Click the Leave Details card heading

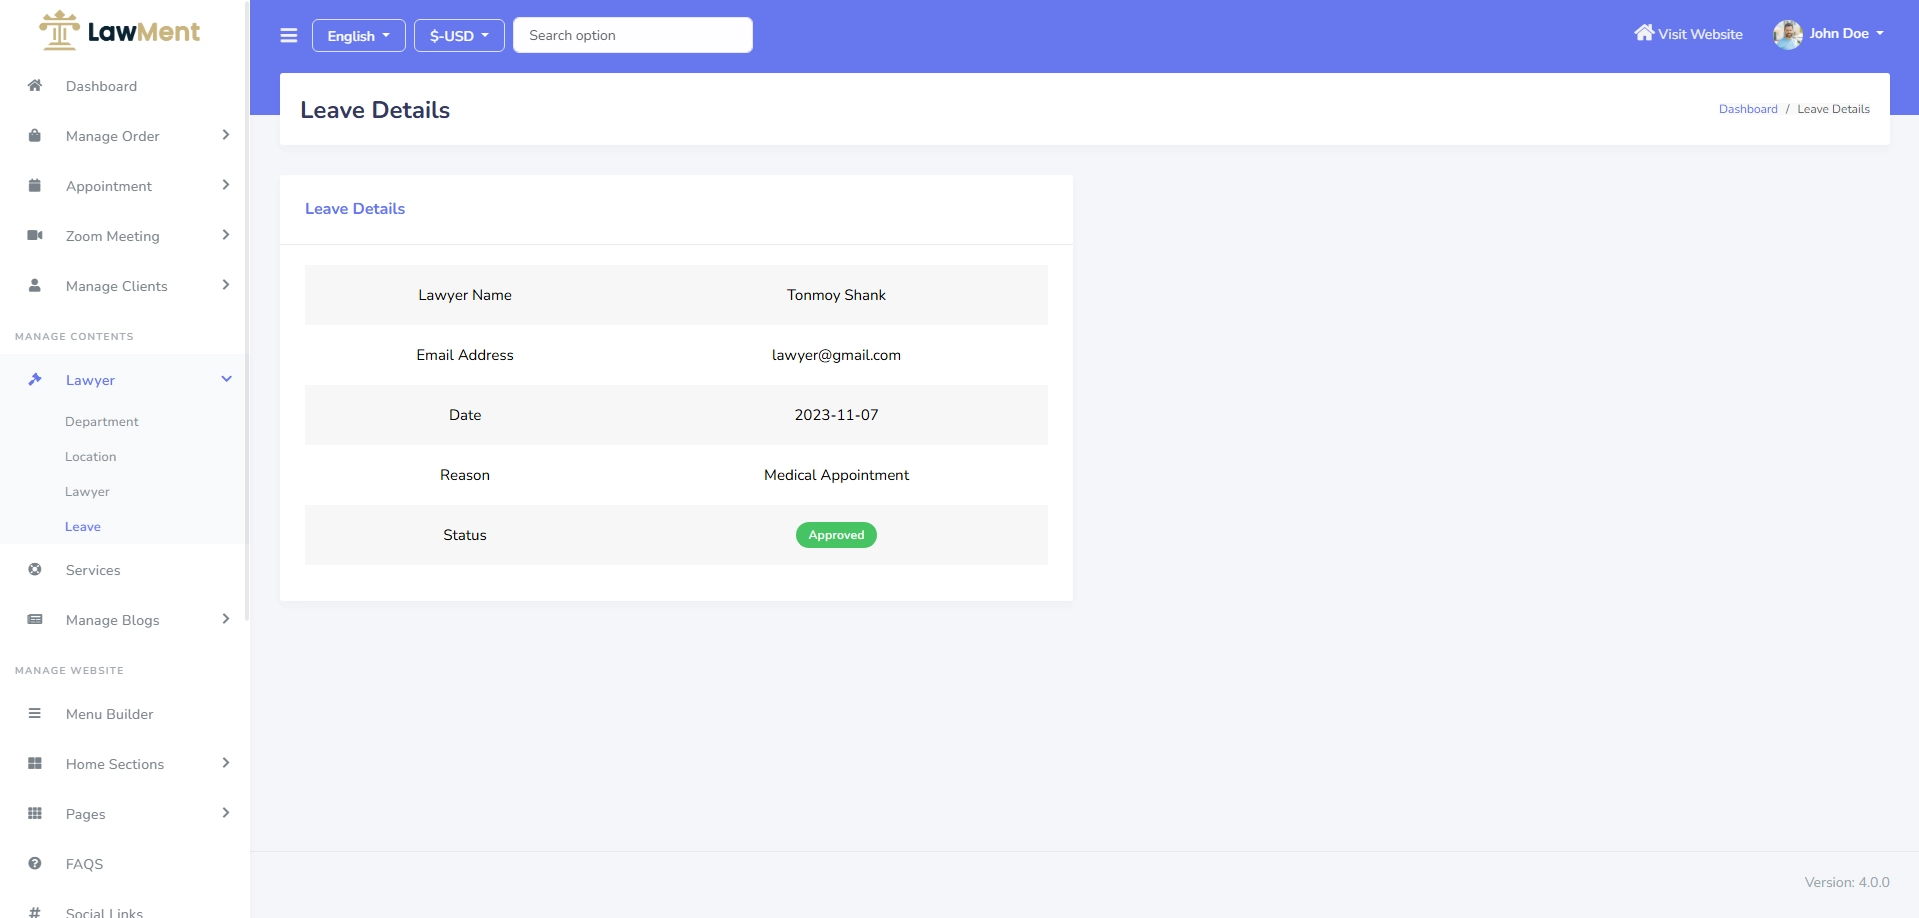click(355, 209)
